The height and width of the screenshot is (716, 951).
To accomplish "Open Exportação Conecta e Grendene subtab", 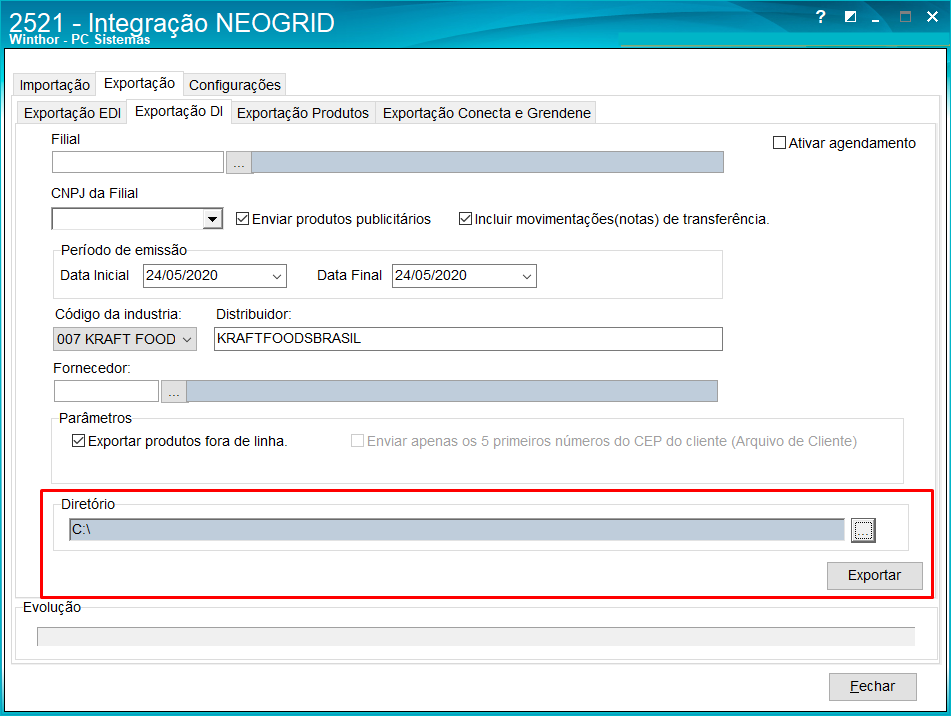I will (x=486, y=113).
